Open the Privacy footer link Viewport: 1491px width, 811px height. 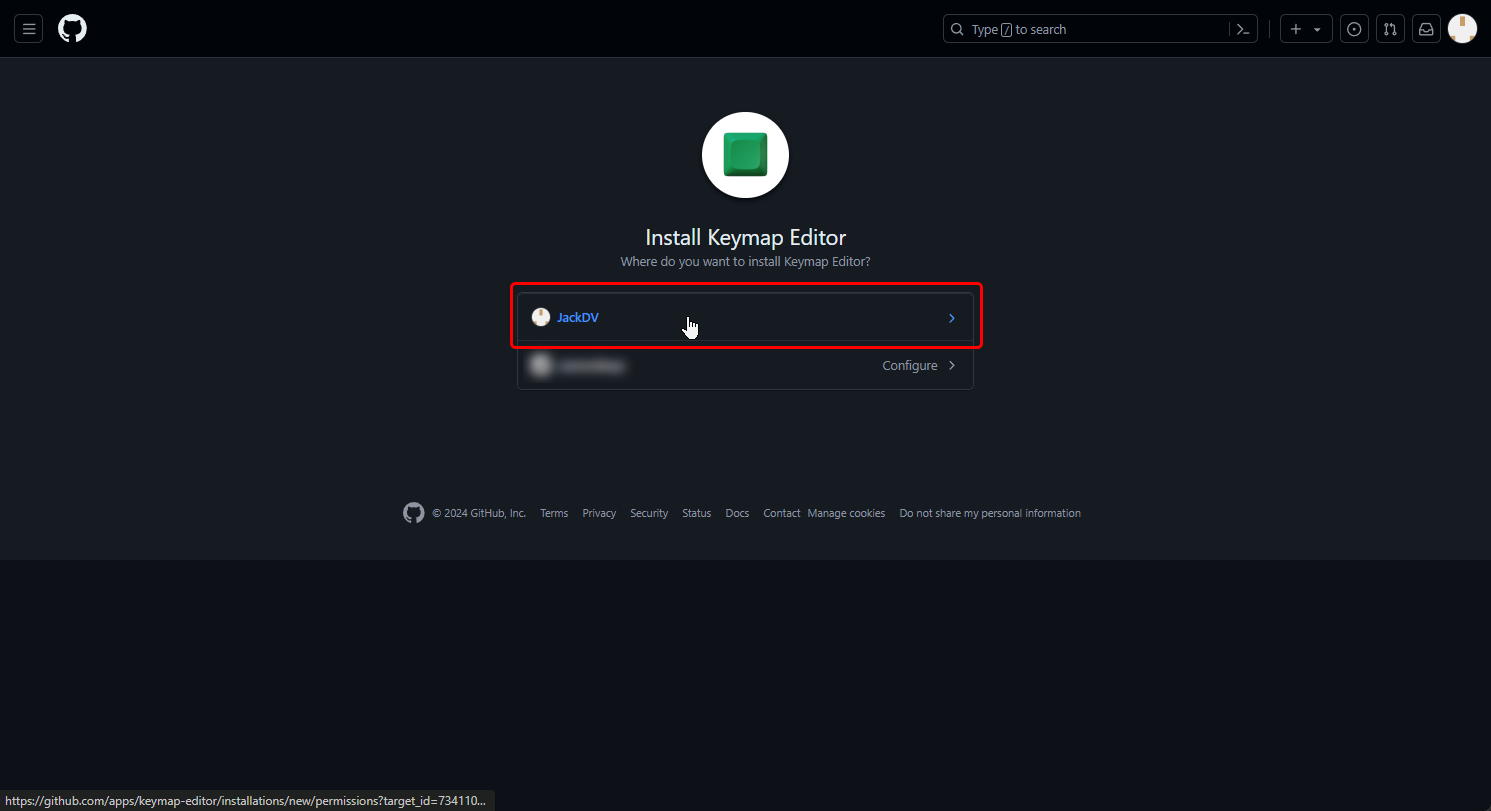599,513
